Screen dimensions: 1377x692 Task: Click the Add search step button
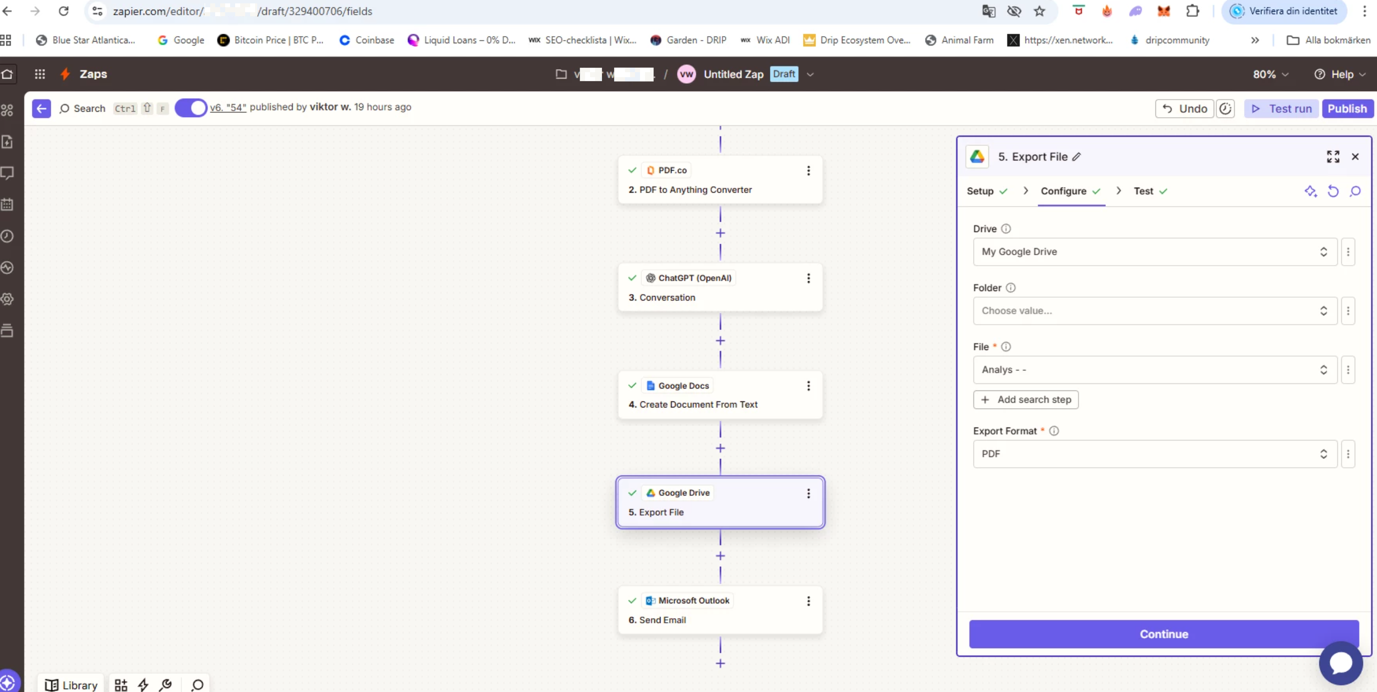tap(1026, 400)
